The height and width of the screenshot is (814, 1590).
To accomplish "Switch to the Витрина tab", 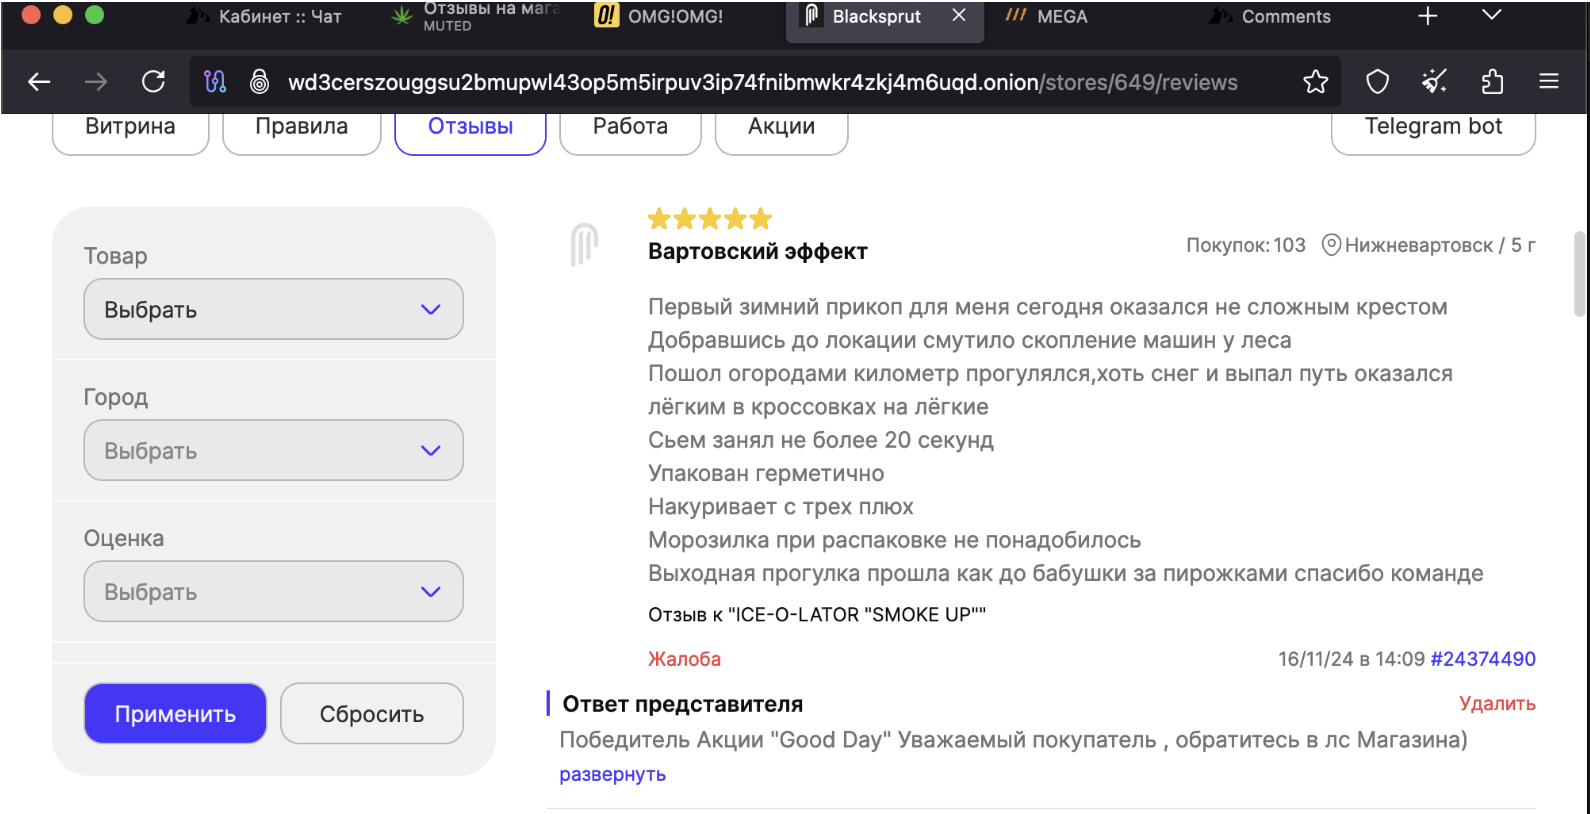I will (130, 128).
